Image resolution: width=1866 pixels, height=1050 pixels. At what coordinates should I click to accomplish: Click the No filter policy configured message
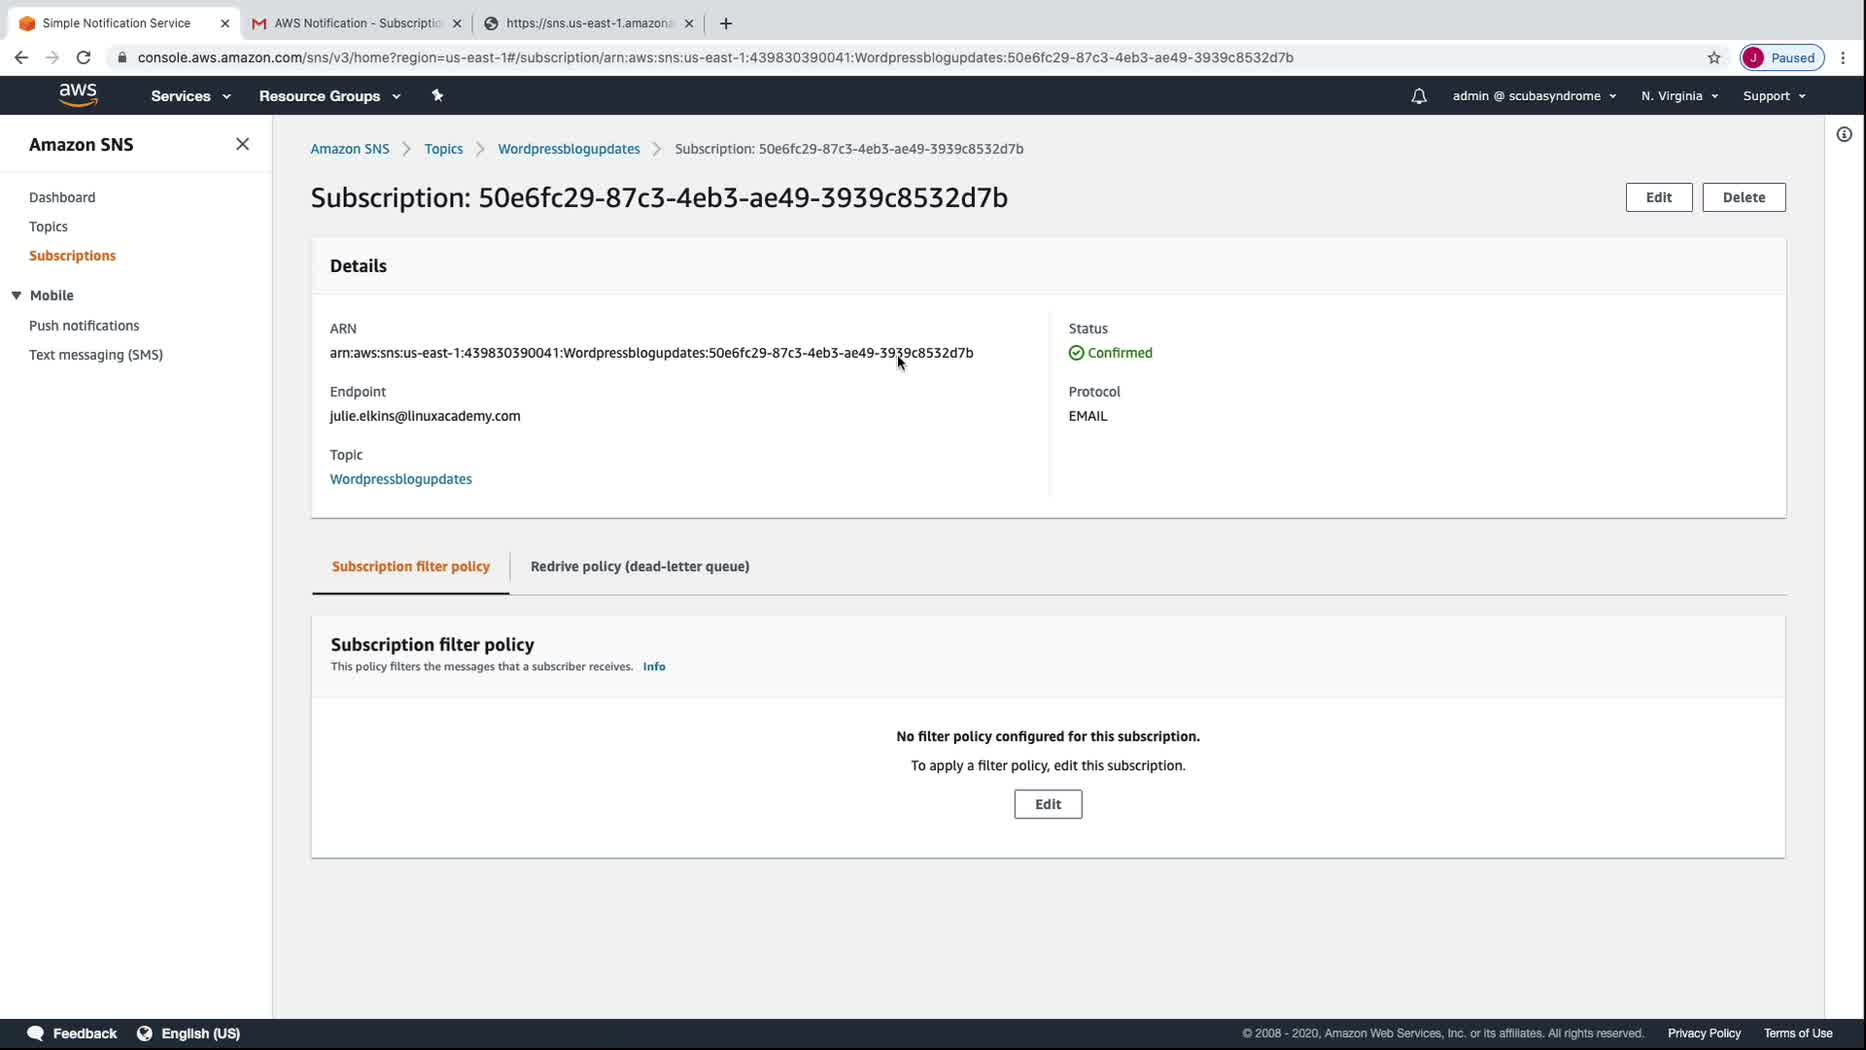tap(1048, 736)
